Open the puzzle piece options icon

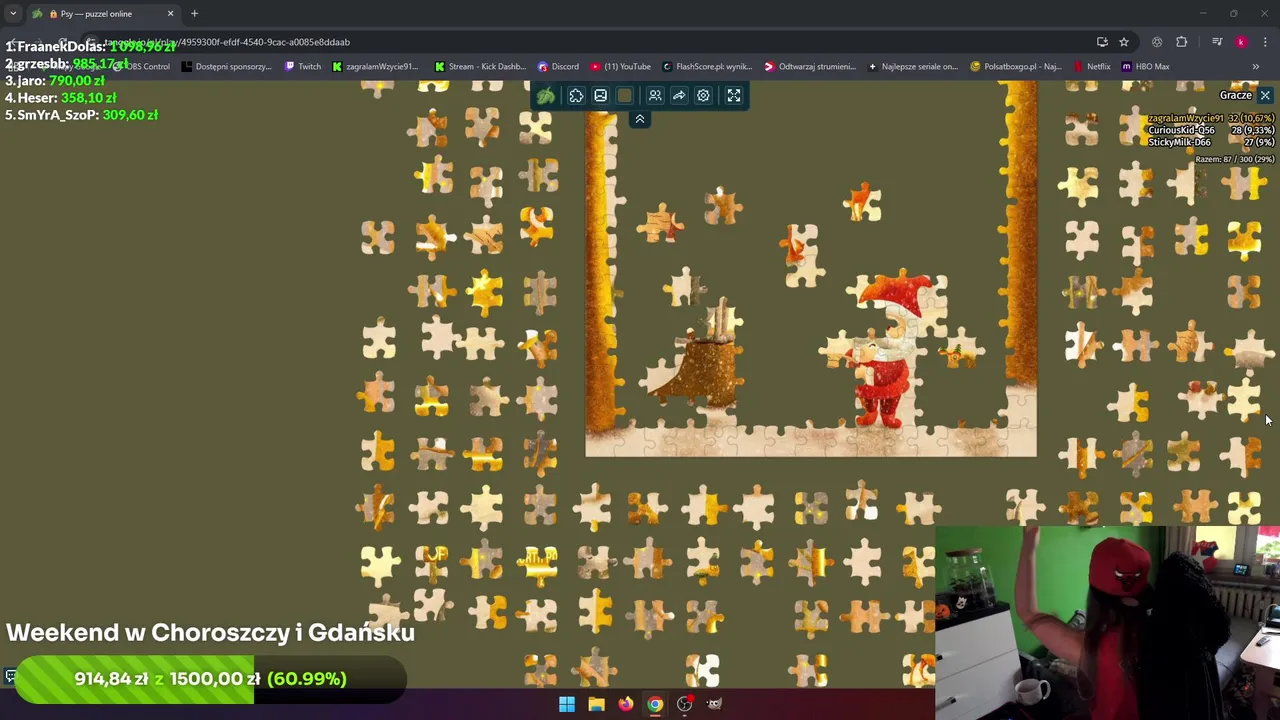(x=576, y=96)
